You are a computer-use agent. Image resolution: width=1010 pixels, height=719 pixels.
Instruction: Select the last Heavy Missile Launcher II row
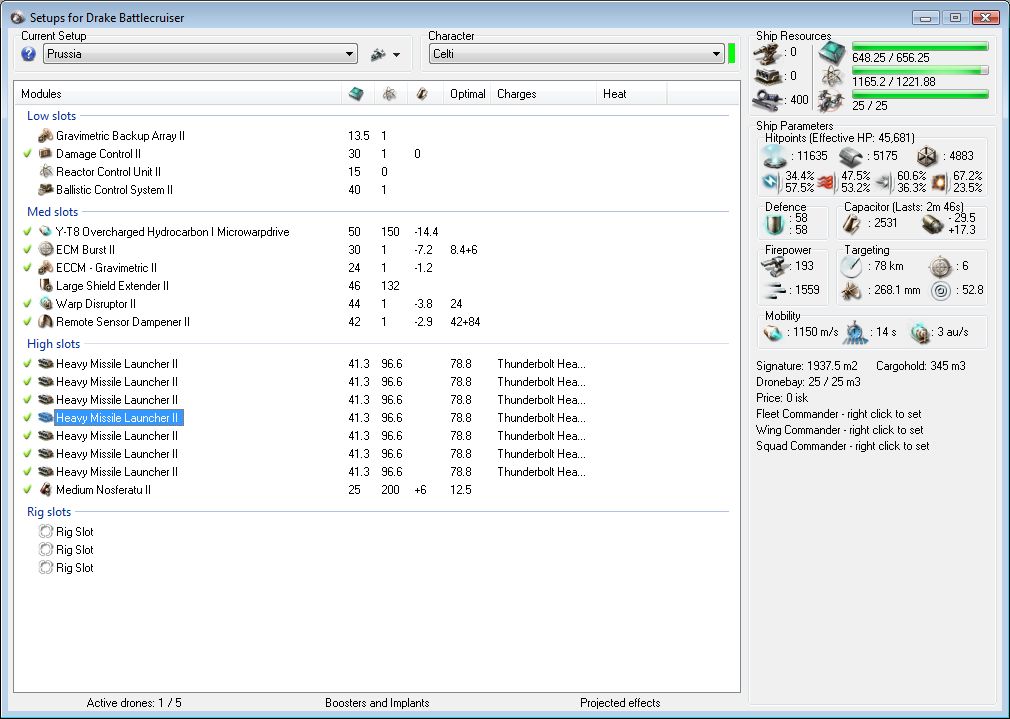tap(377, 472)
